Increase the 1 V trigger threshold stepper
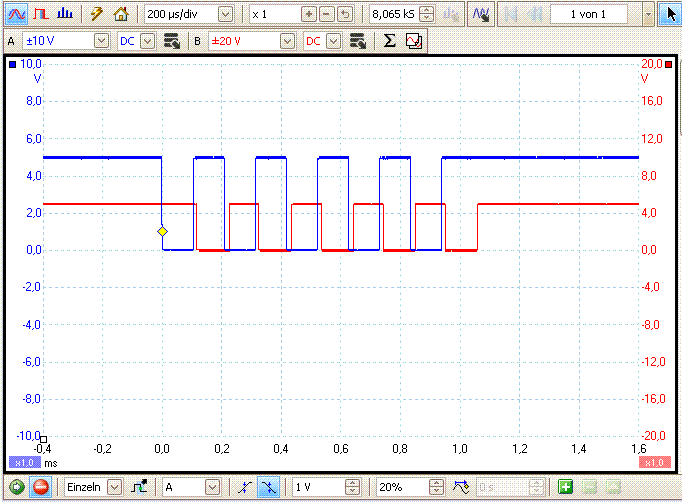 pyautogui.click(x=352, y=483)
